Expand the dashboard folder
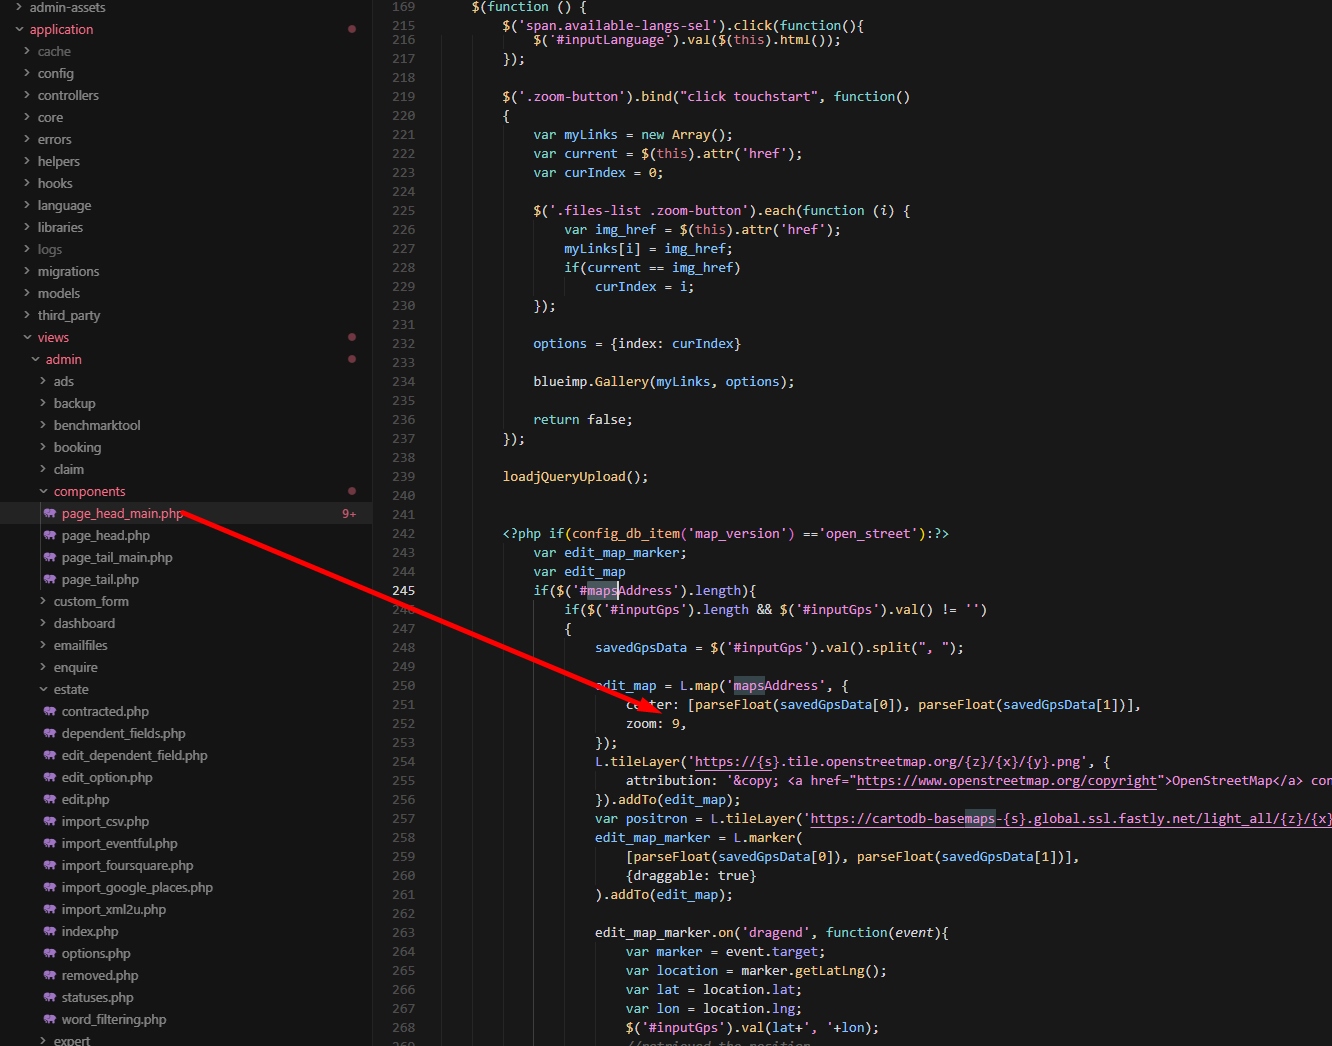The height and width of the screenshot is (1046, 1332). coord(43,624)
